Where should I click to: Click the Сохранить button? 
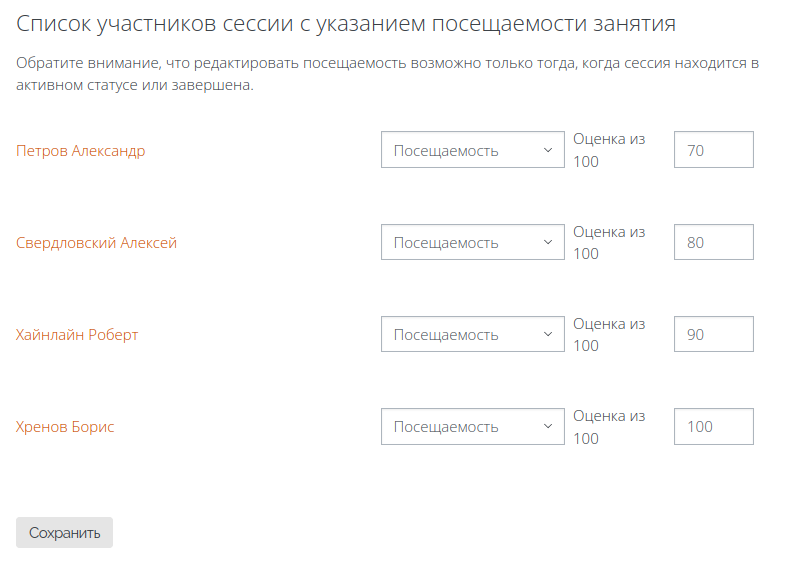tap(64, 533)
